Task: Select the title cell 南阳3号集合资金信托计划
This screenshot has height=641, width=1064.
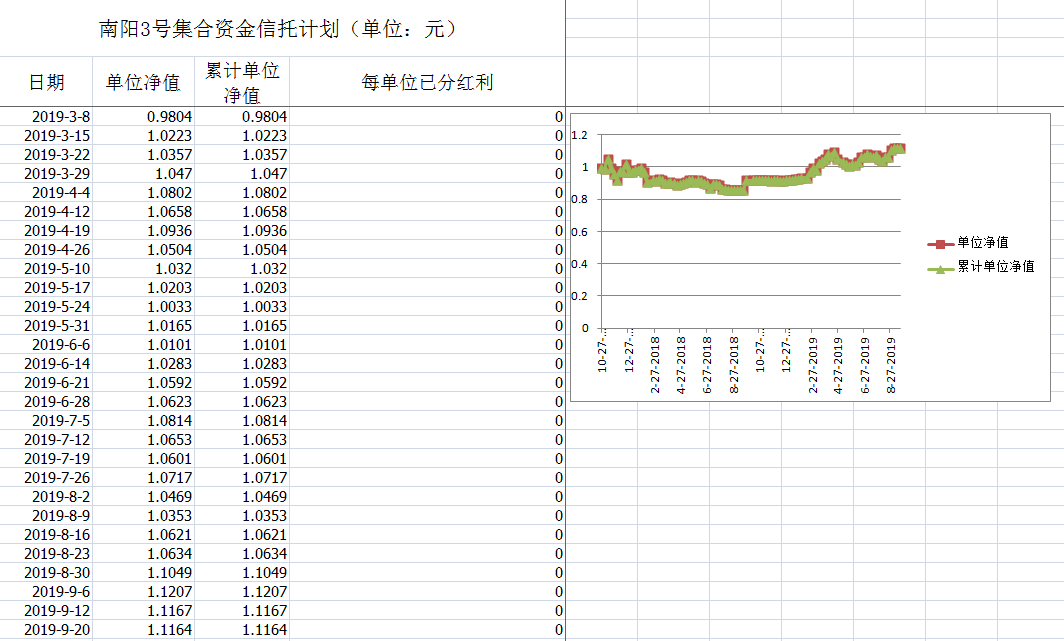Action: [282, 28]
